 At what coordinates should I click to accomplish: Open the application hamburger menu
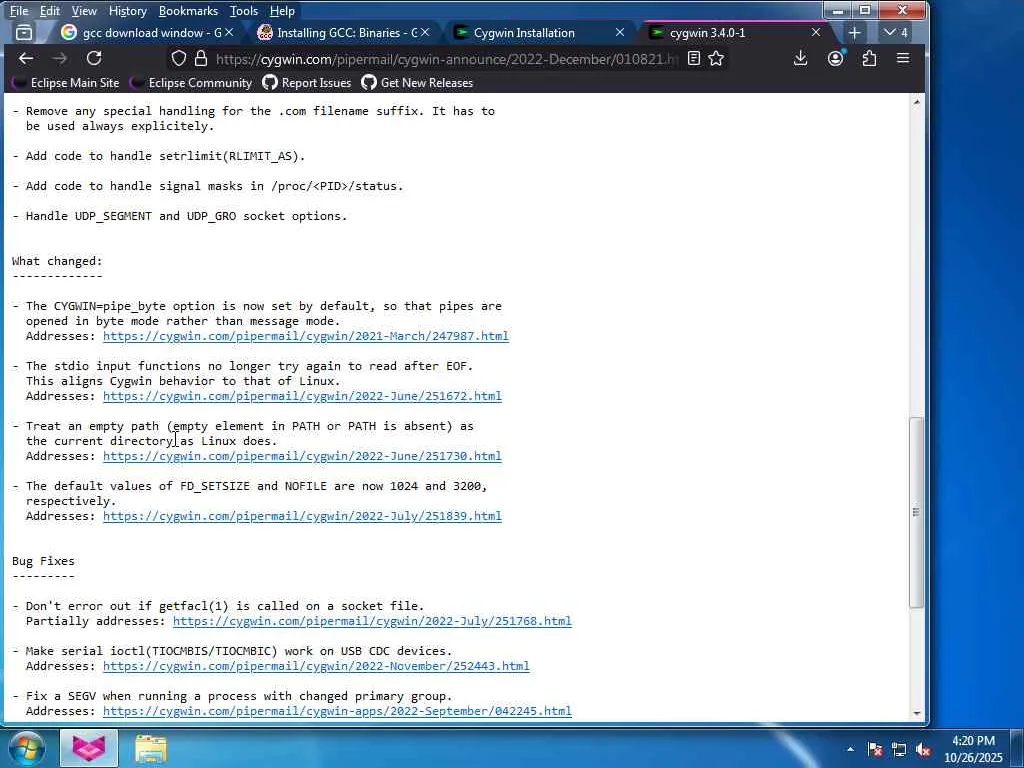click(903, 59)
